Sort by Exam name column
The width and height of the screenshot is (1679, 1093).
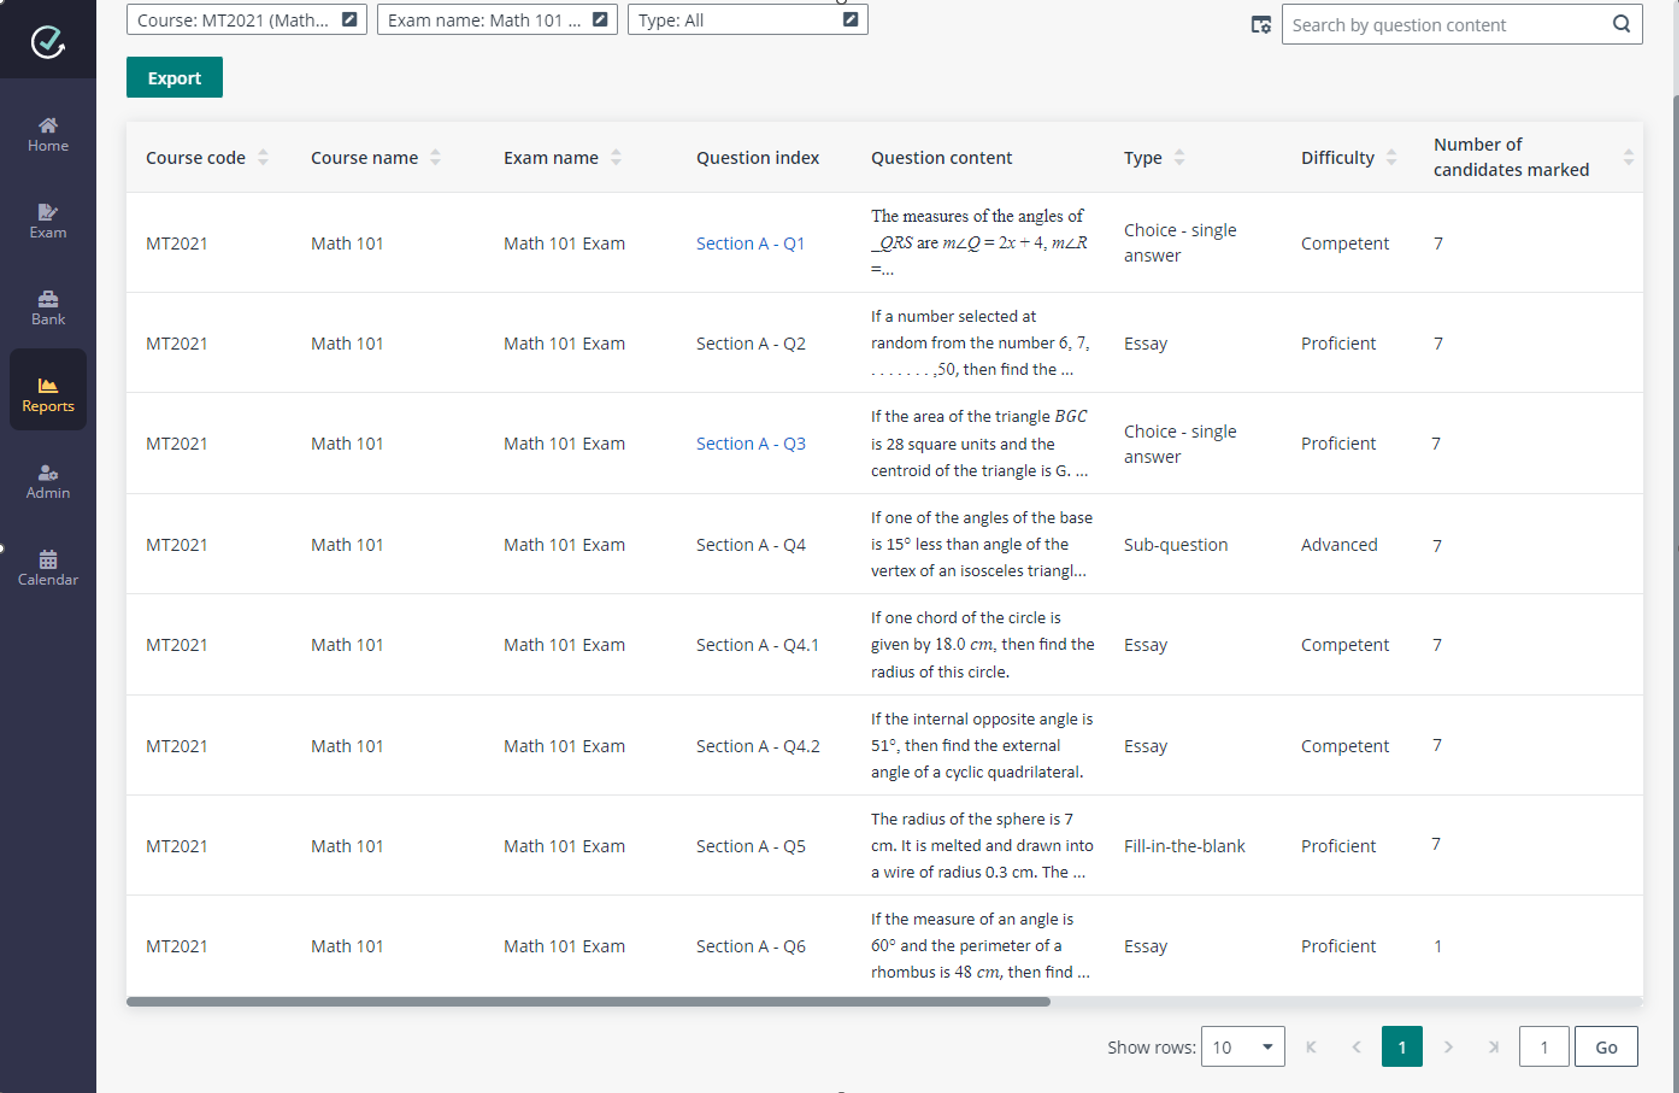tap(616, 157)
